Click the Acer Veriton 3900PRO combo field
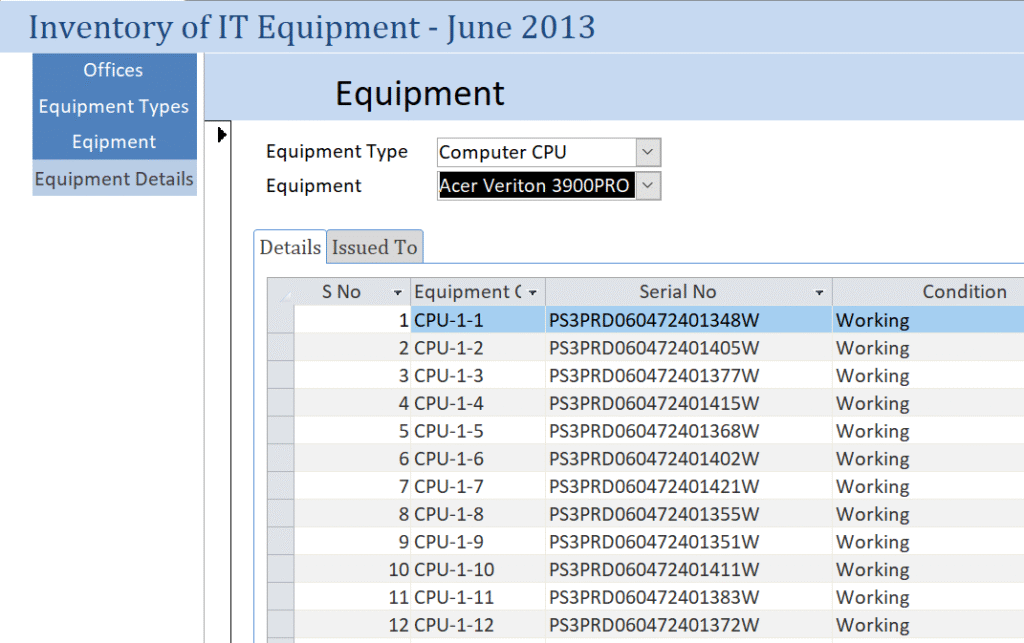Viewport: 1024px width, 643px height. point(536,186)
